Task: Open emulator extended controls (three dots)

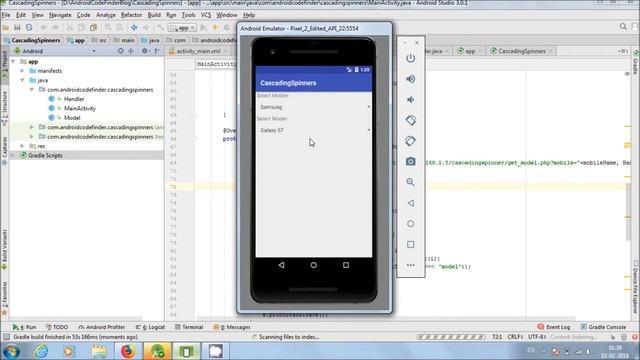Action: coord(411,265)
